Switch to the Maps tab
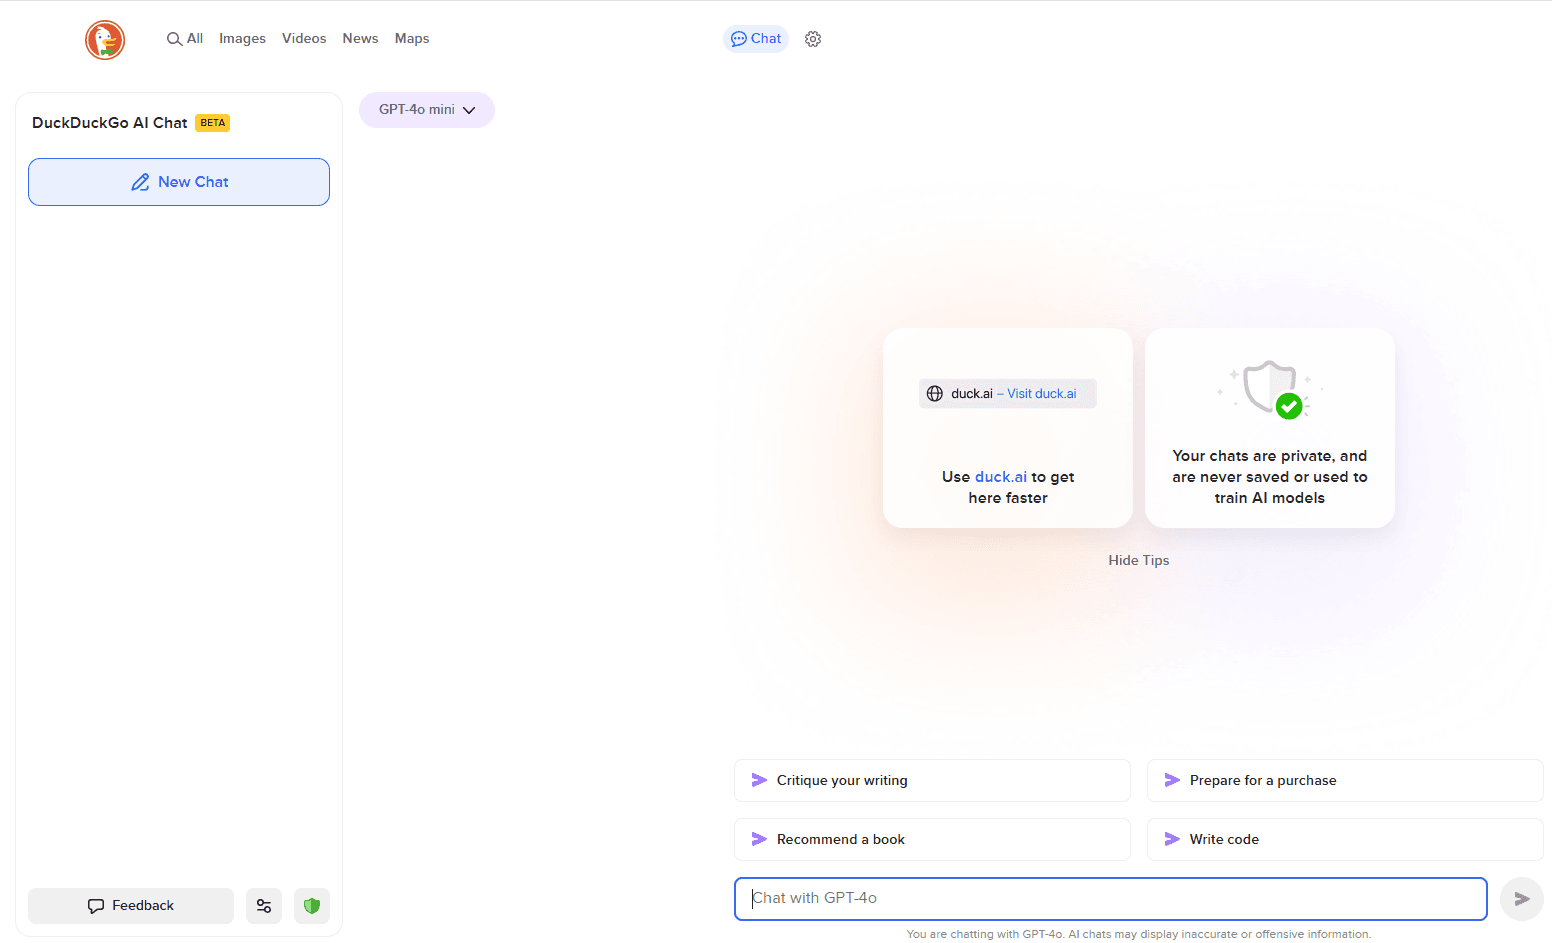 click(412, 39)
